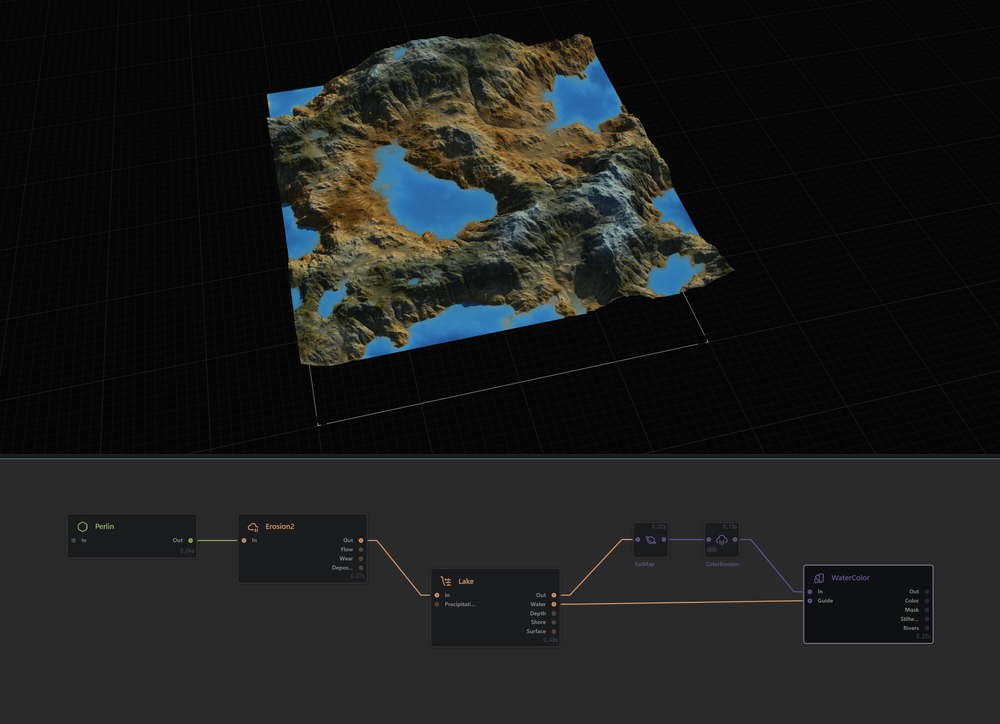This screenshot has height=724, width=1000.
Task: Click the Guide input port on WaterColor
Action: click(x=809, y=601)
